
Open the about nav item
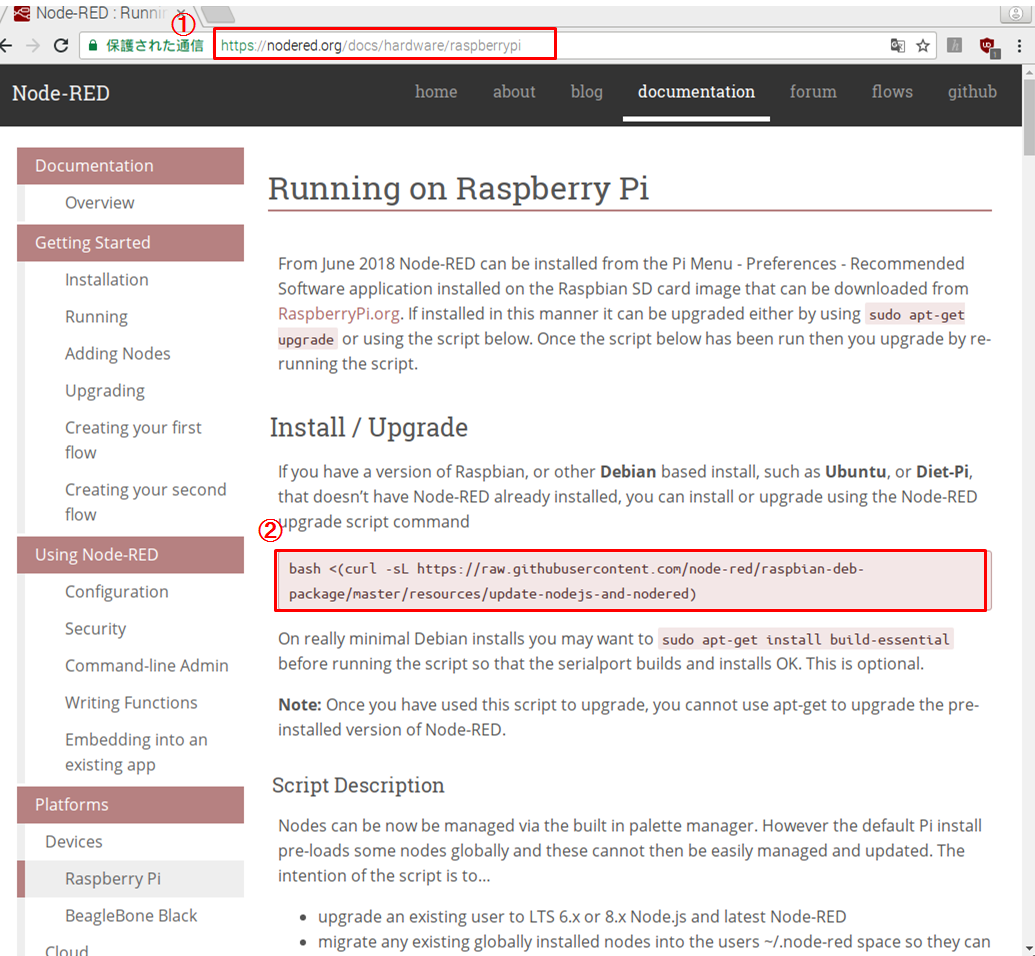click(x=514, y=92)
